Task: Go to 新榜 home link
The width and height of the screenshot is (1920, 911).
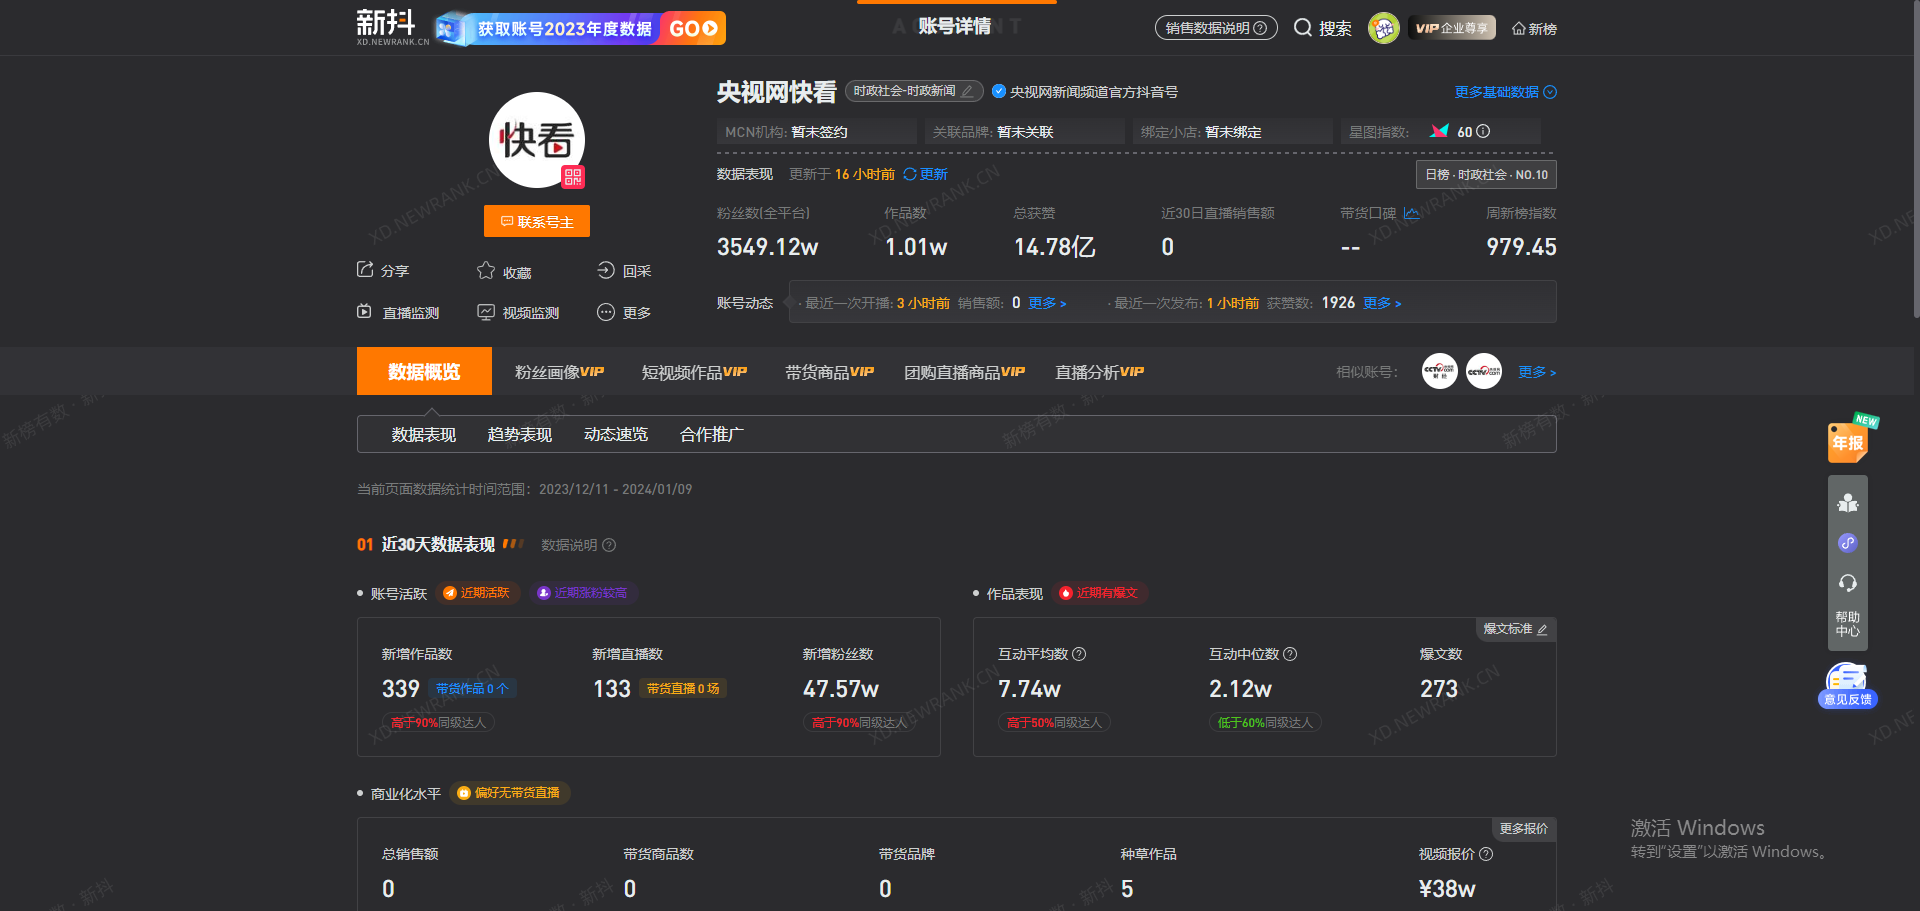Action: (1534, 29)
